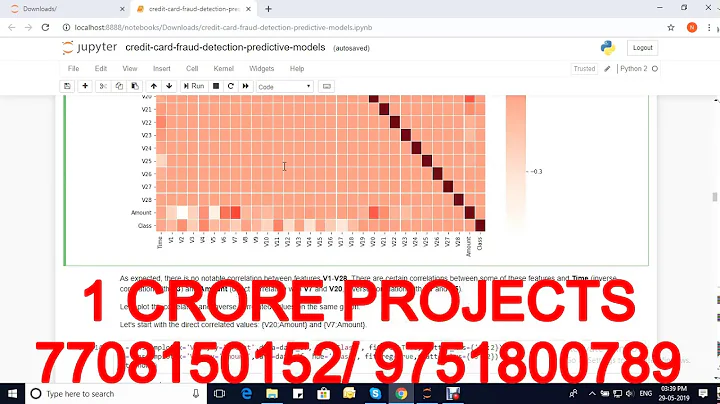Restart the kernel icon
The width and height of the screenshot is (720, 404).
(x=231, y=86)
